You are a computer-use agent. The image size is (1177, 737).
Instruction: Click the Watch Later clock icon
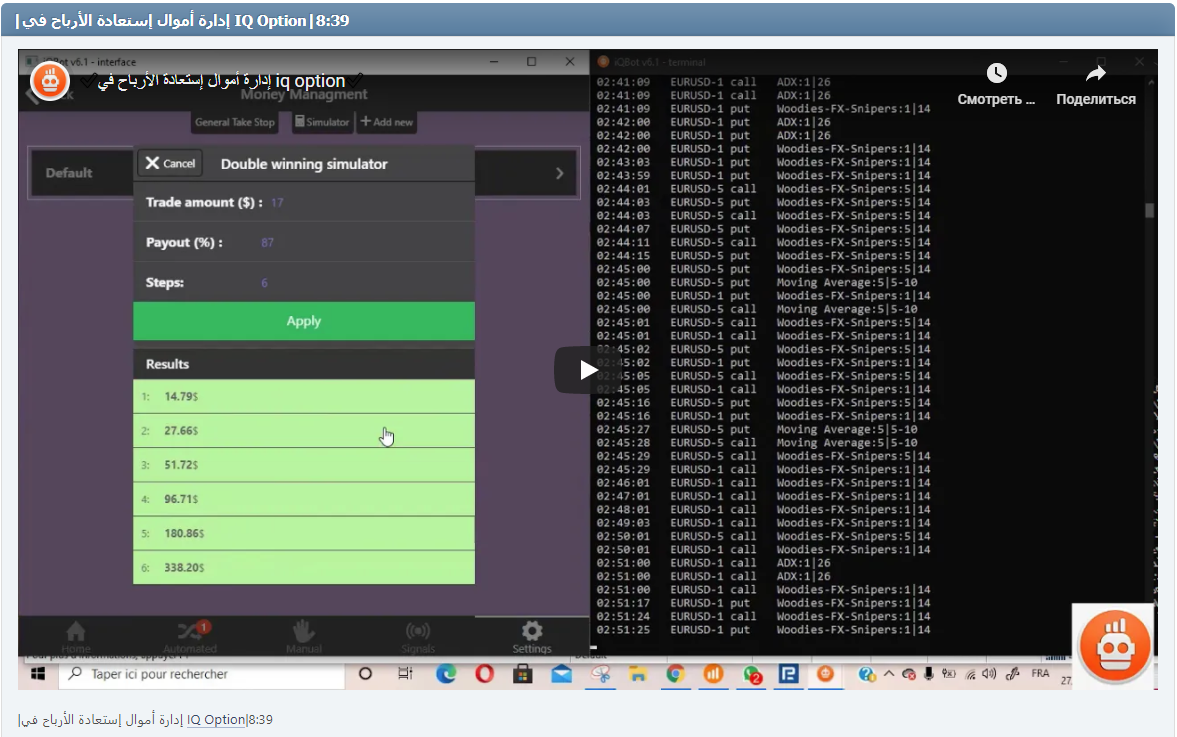coord(996,74)
